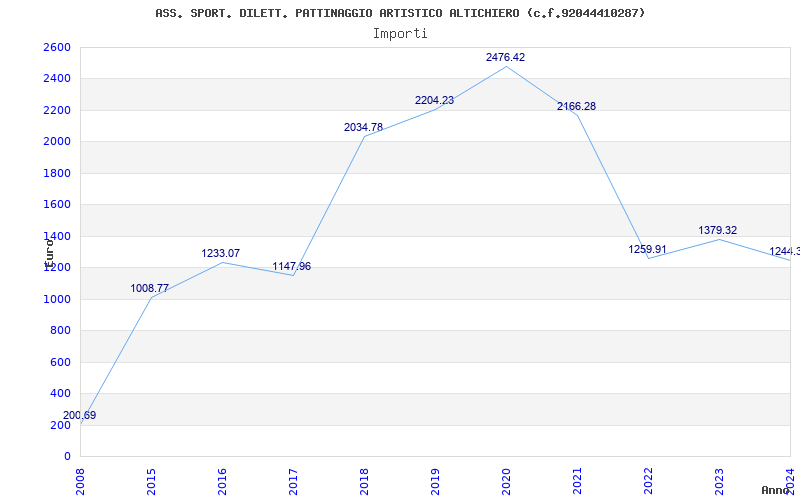Click data label 2204.23
800x500 pixels.
(434, 101)
